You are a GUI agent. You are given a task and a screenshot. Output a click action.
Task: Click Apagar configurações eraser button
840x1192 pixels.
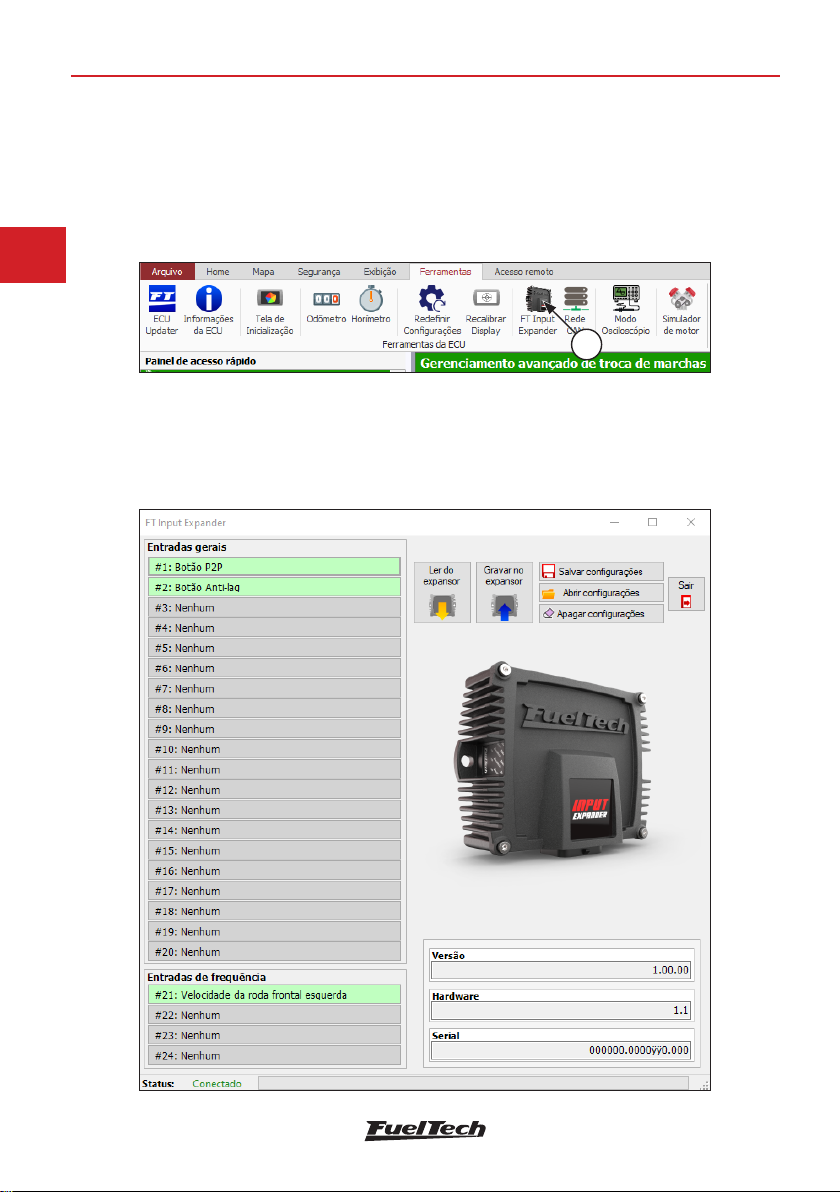pyautogui.click(x=601, y=613)
